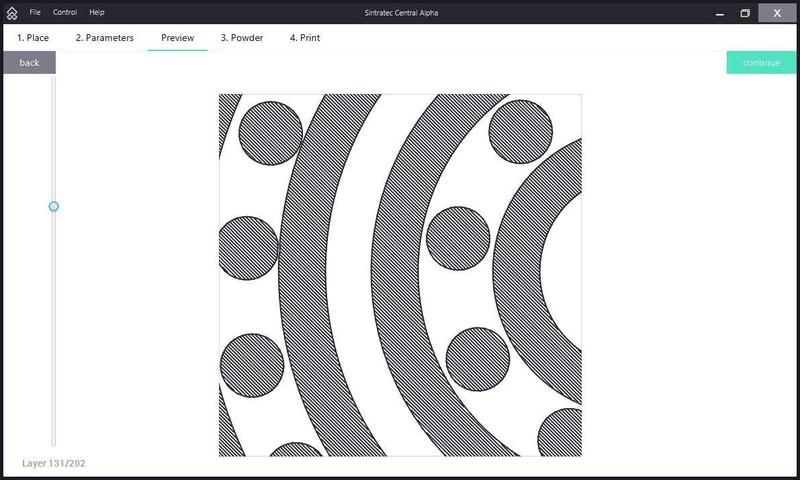This screenshot has width=800, height=480.
Task: Close the Sintratec Central Alpha window
Action: (777, 12)
